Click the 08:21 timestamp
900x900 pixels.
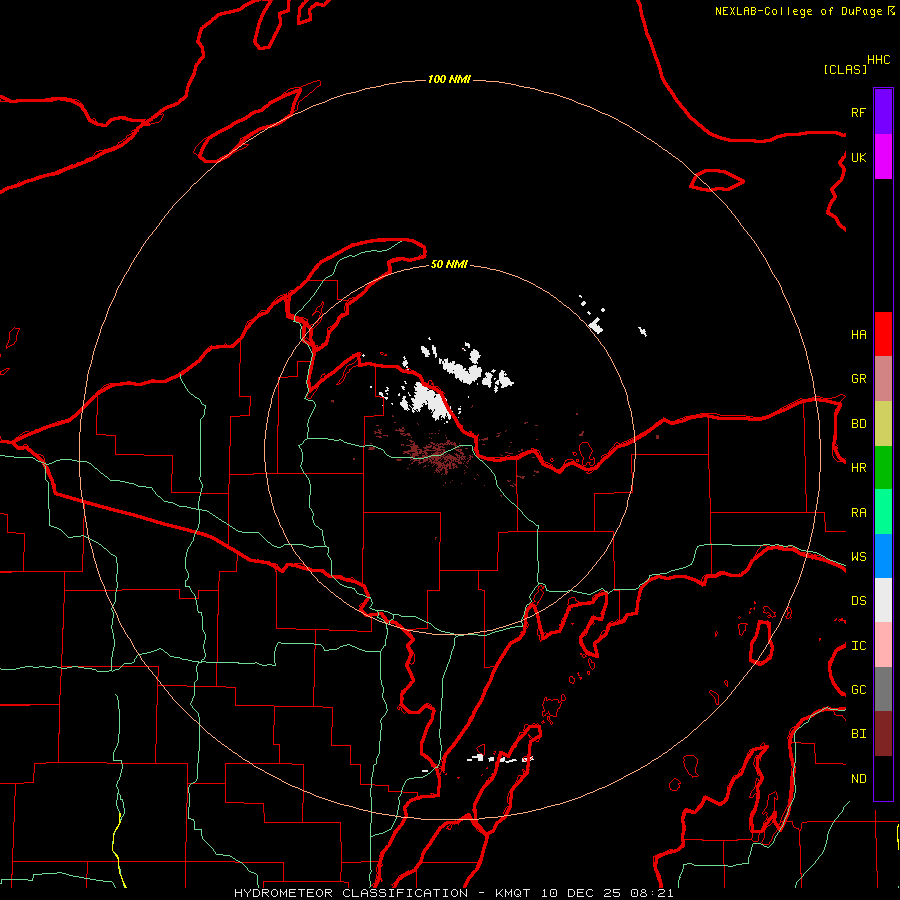[651, 893]
